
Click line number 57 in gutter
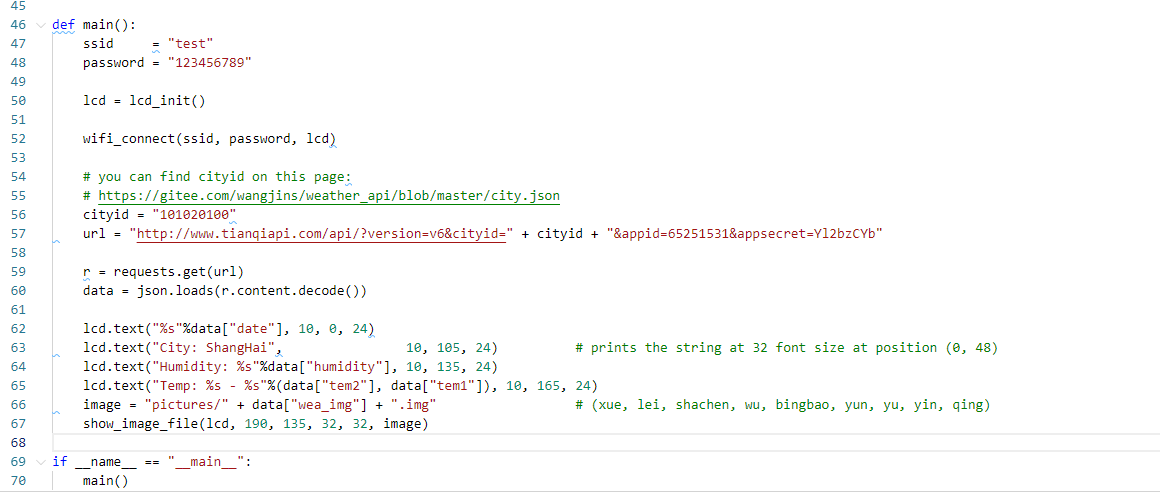tap(18, 234)
